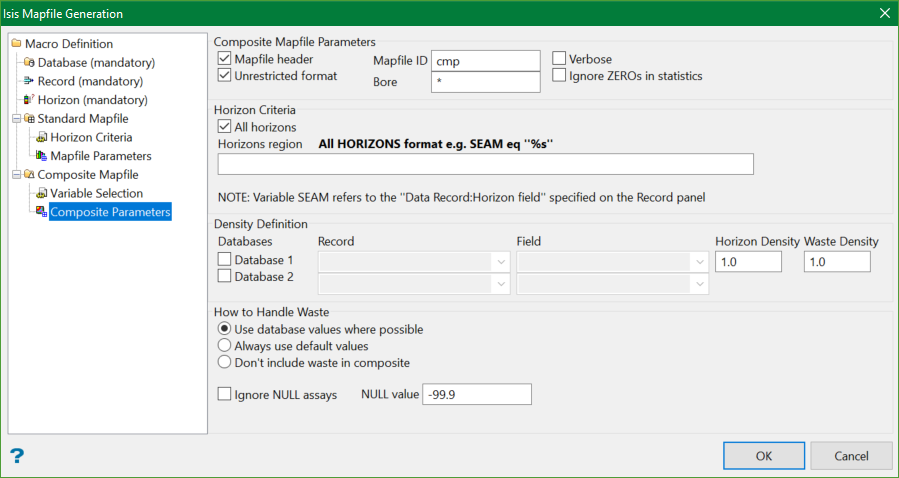Click the Database (mandatory) node icon
899x478 pixels.
point(29,62)
